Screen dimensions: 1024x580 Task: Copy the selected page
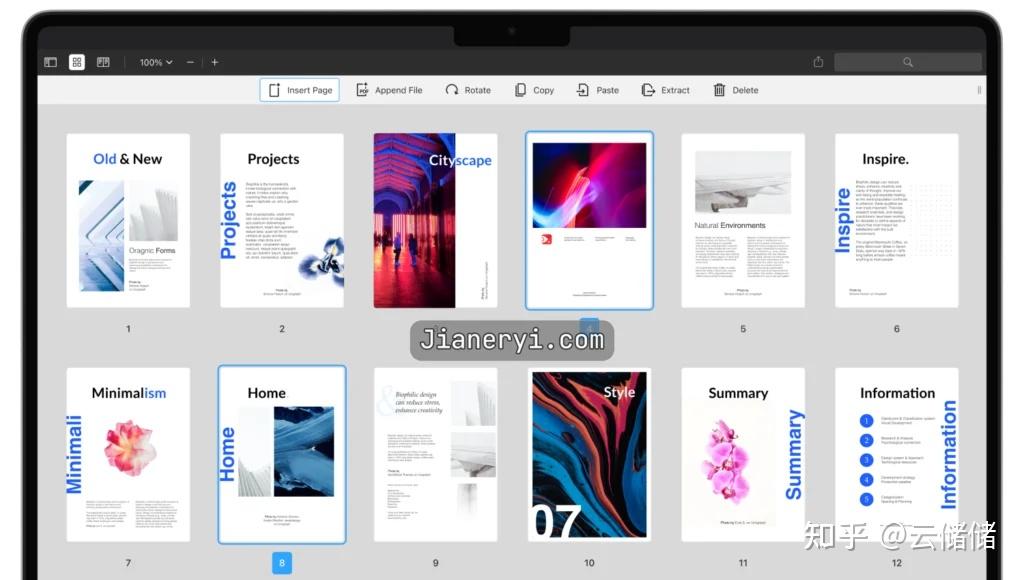coord(534,90)
